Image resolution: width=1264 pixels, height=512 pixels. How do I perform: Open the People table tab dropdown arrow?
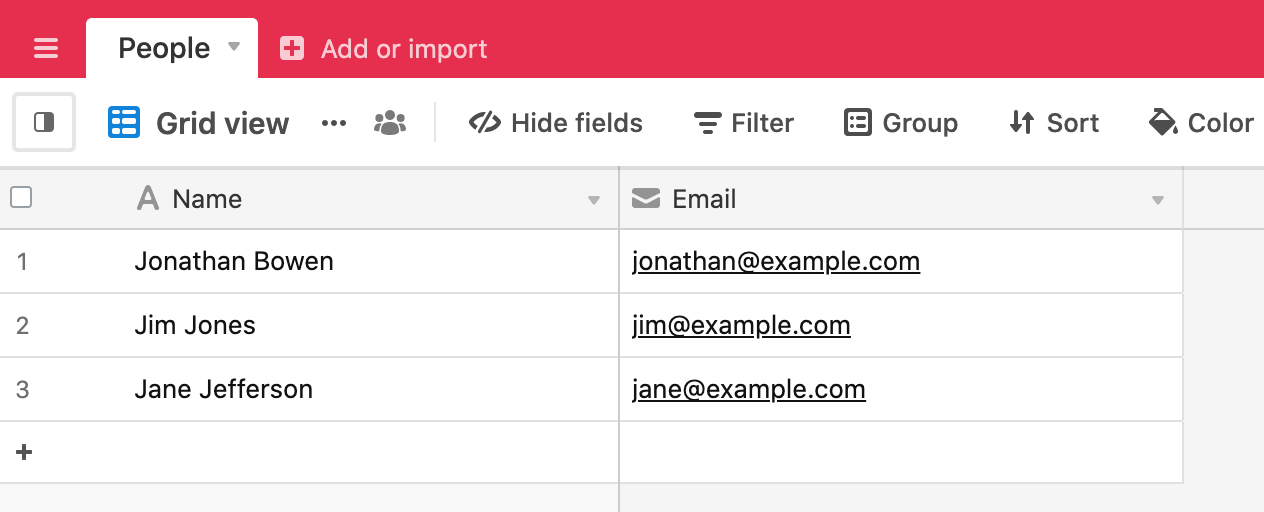234,46
